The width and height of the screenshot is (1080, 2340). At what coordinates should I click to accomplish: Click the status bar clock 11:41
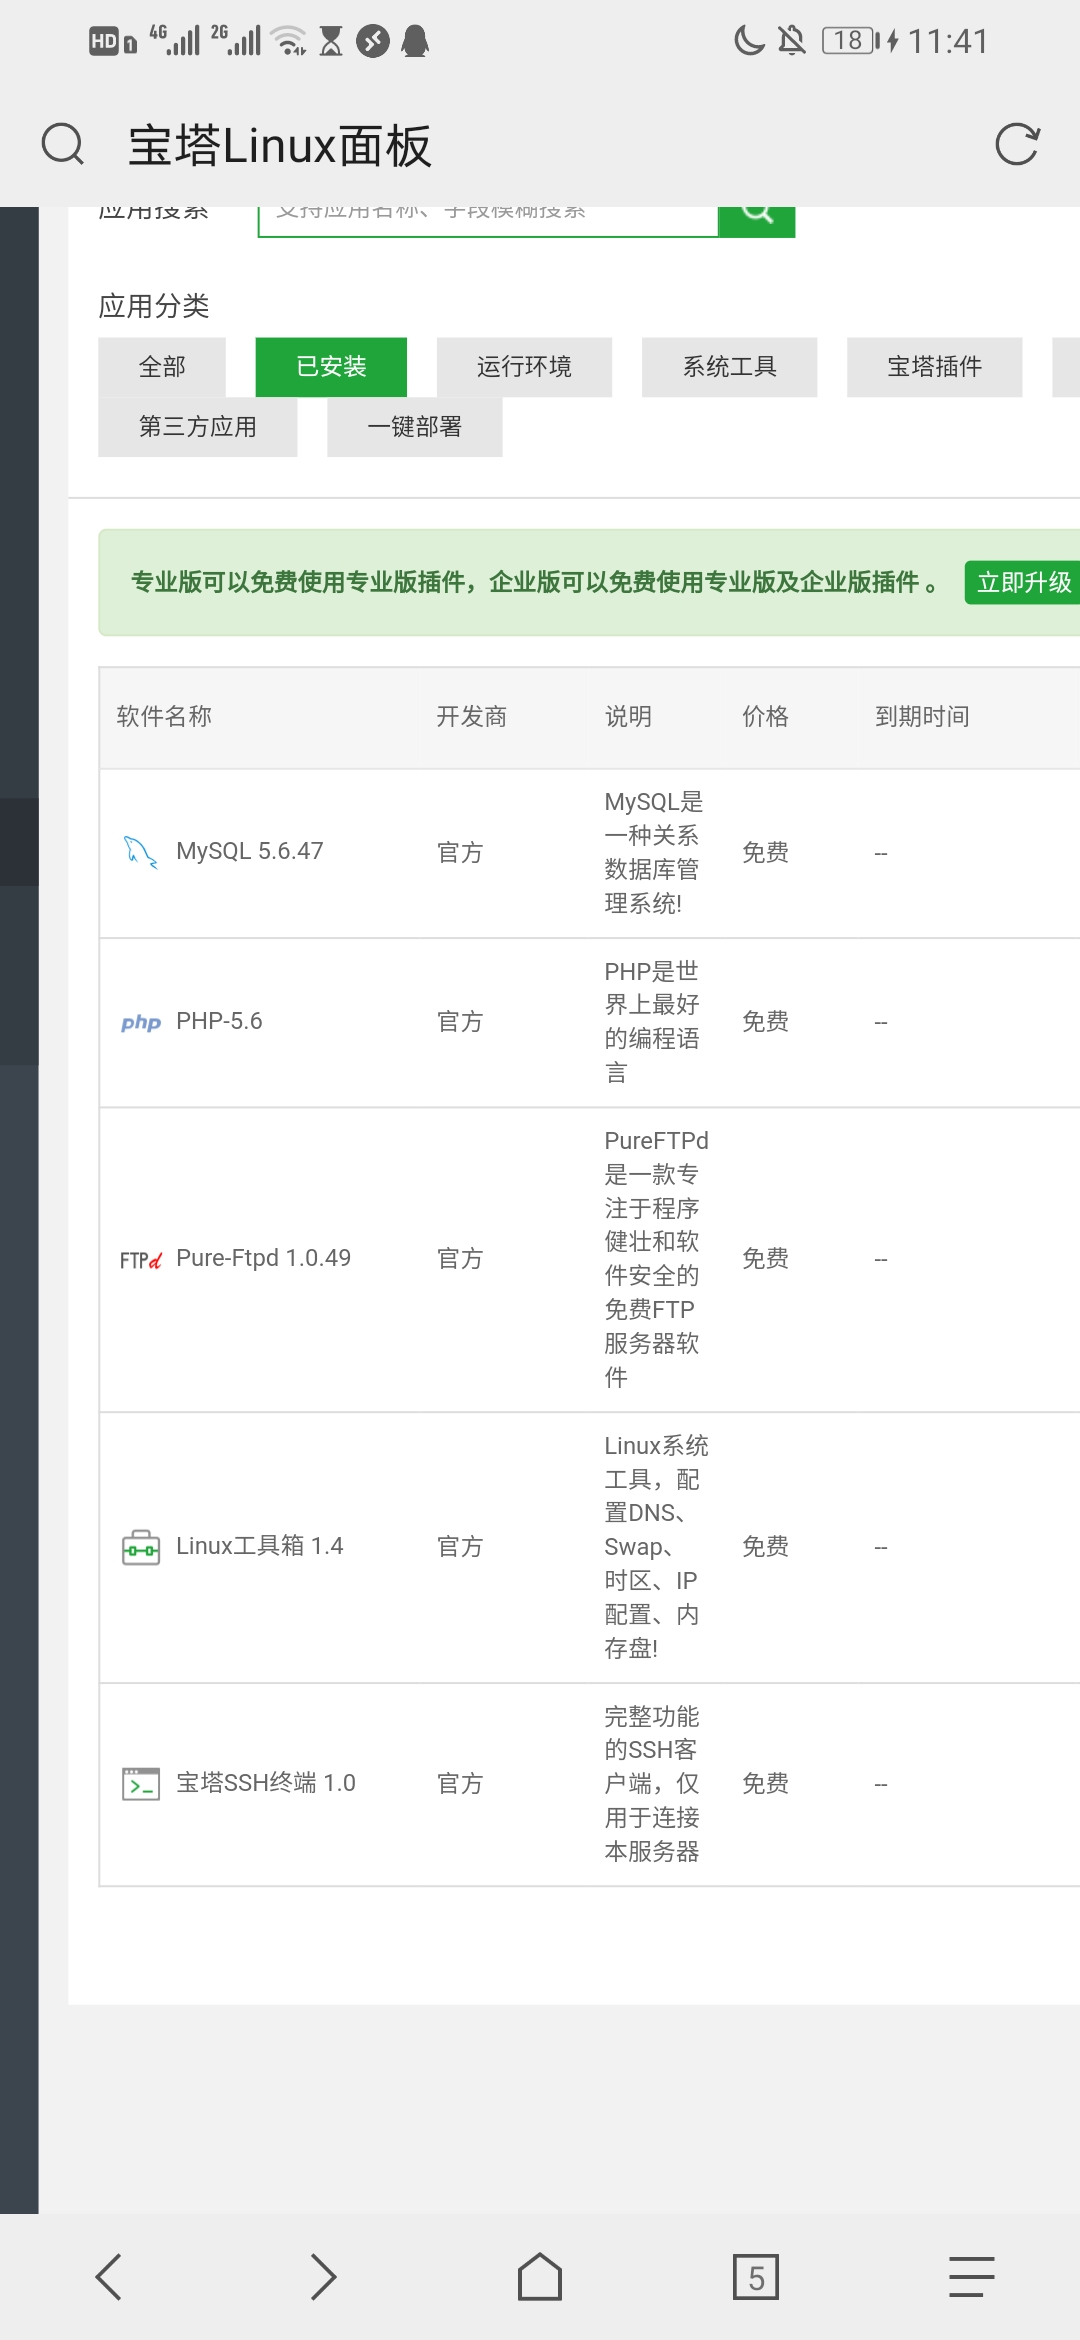[x=948, y=41]
